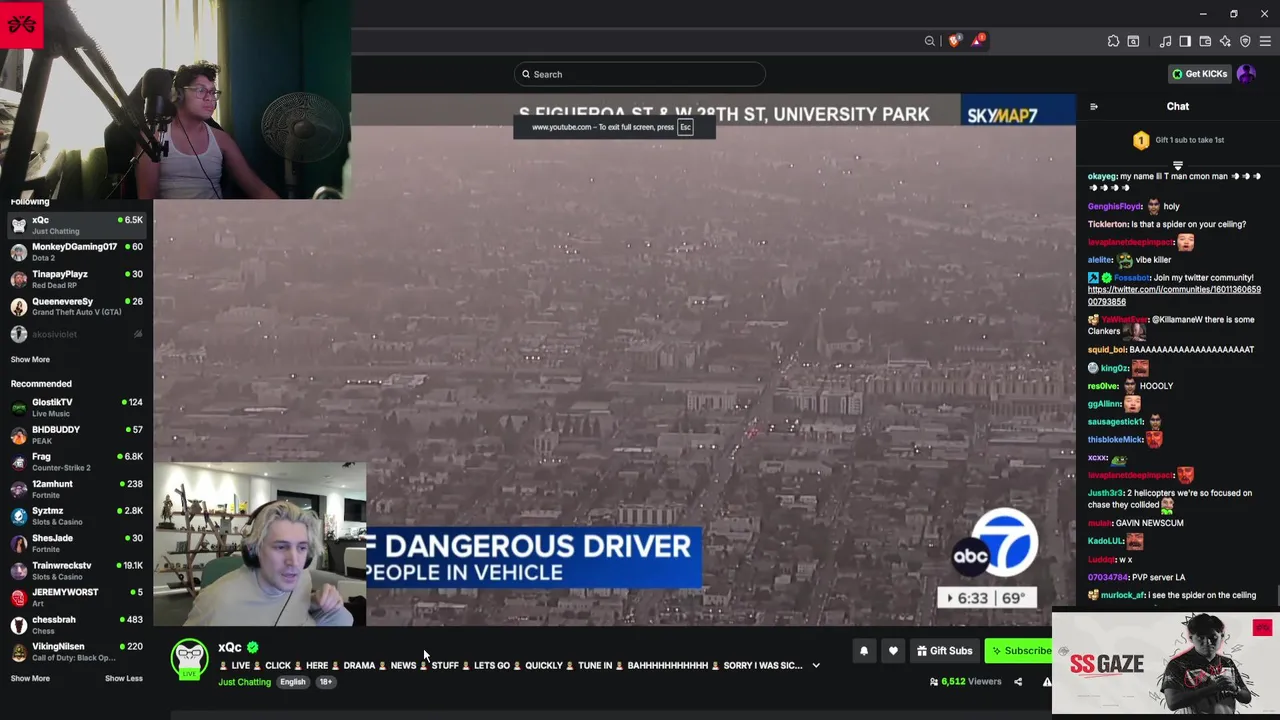This screenshot has width=1280, height=720.
Task: Show less recommended channels
Action: click(x=124, y=679)
